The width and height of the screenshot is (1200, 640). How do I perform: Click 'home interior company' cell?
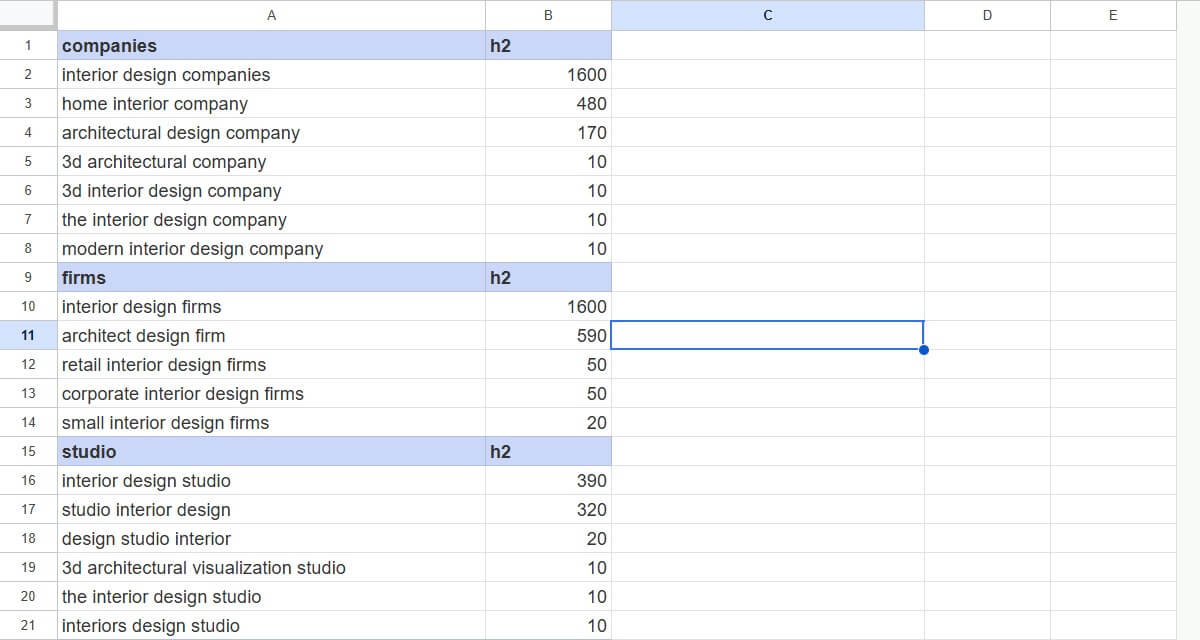pyautogui.click(x=271, y=103)
